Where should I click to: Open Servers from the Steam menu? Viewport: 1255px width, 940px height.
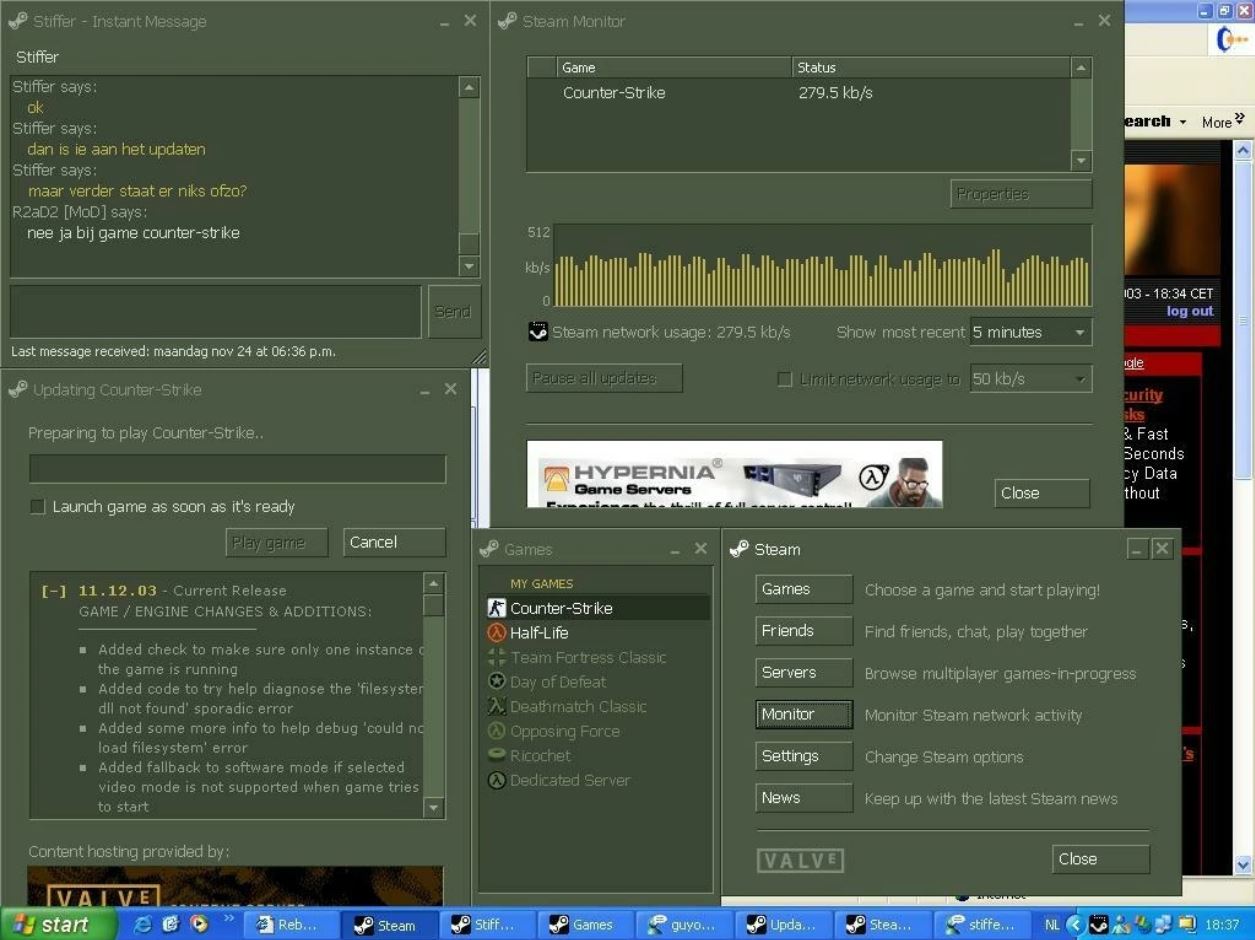coord(803,673)
